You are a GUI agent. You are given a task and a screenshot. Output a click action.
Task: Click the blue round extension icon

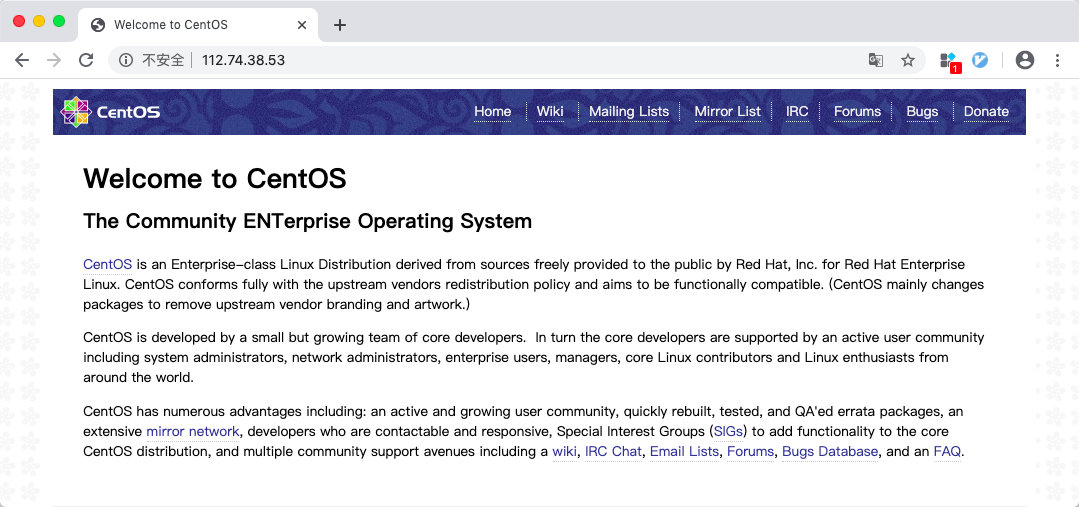(x=980, y=61)
